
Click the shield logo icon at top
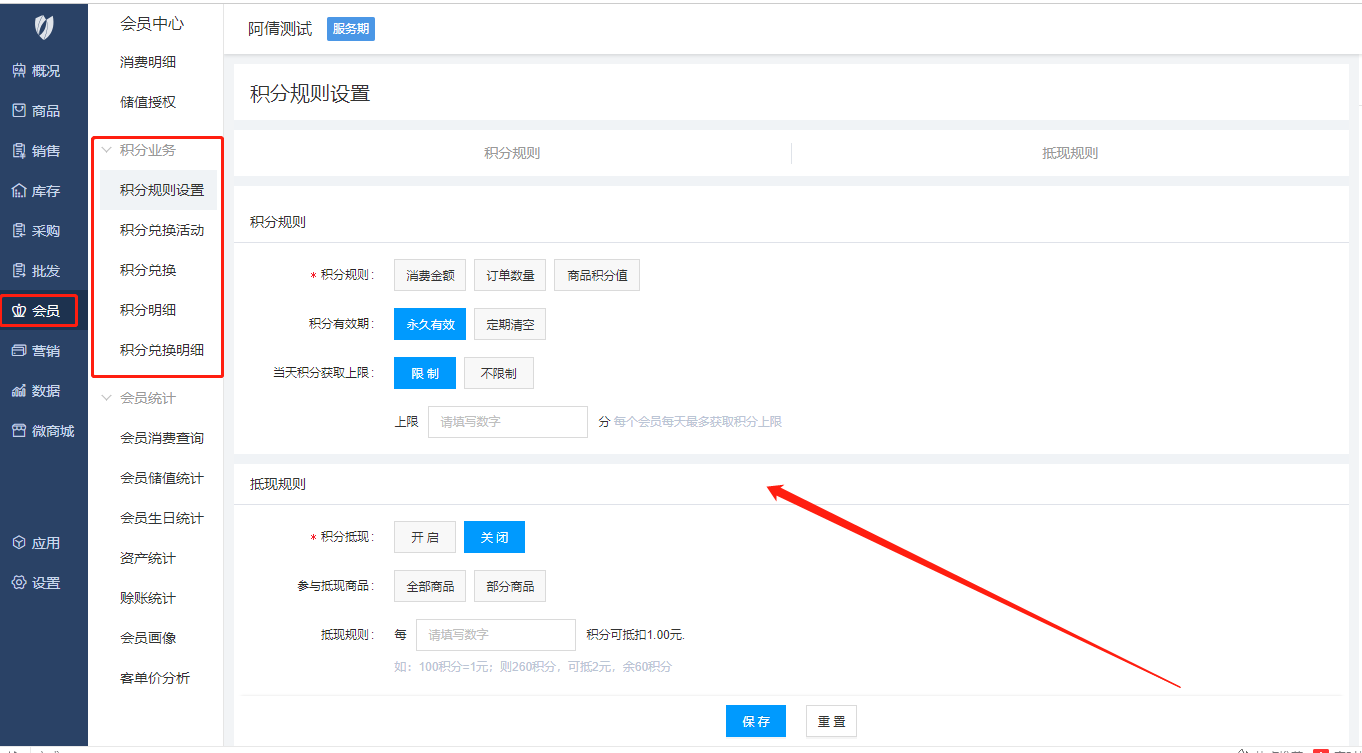[x=43, y=28]
